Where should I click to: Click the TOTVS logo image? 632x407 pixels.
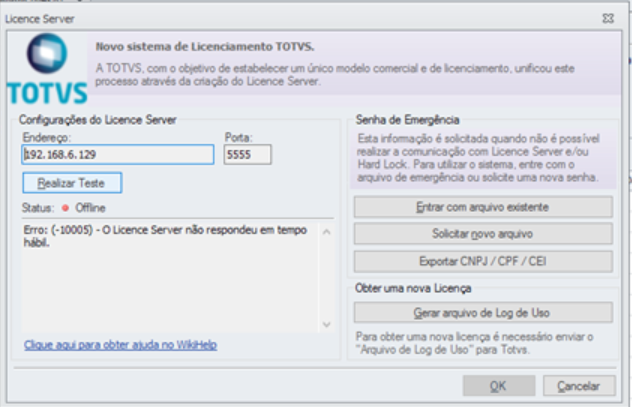pyautogui.click(x=47, y=69)
